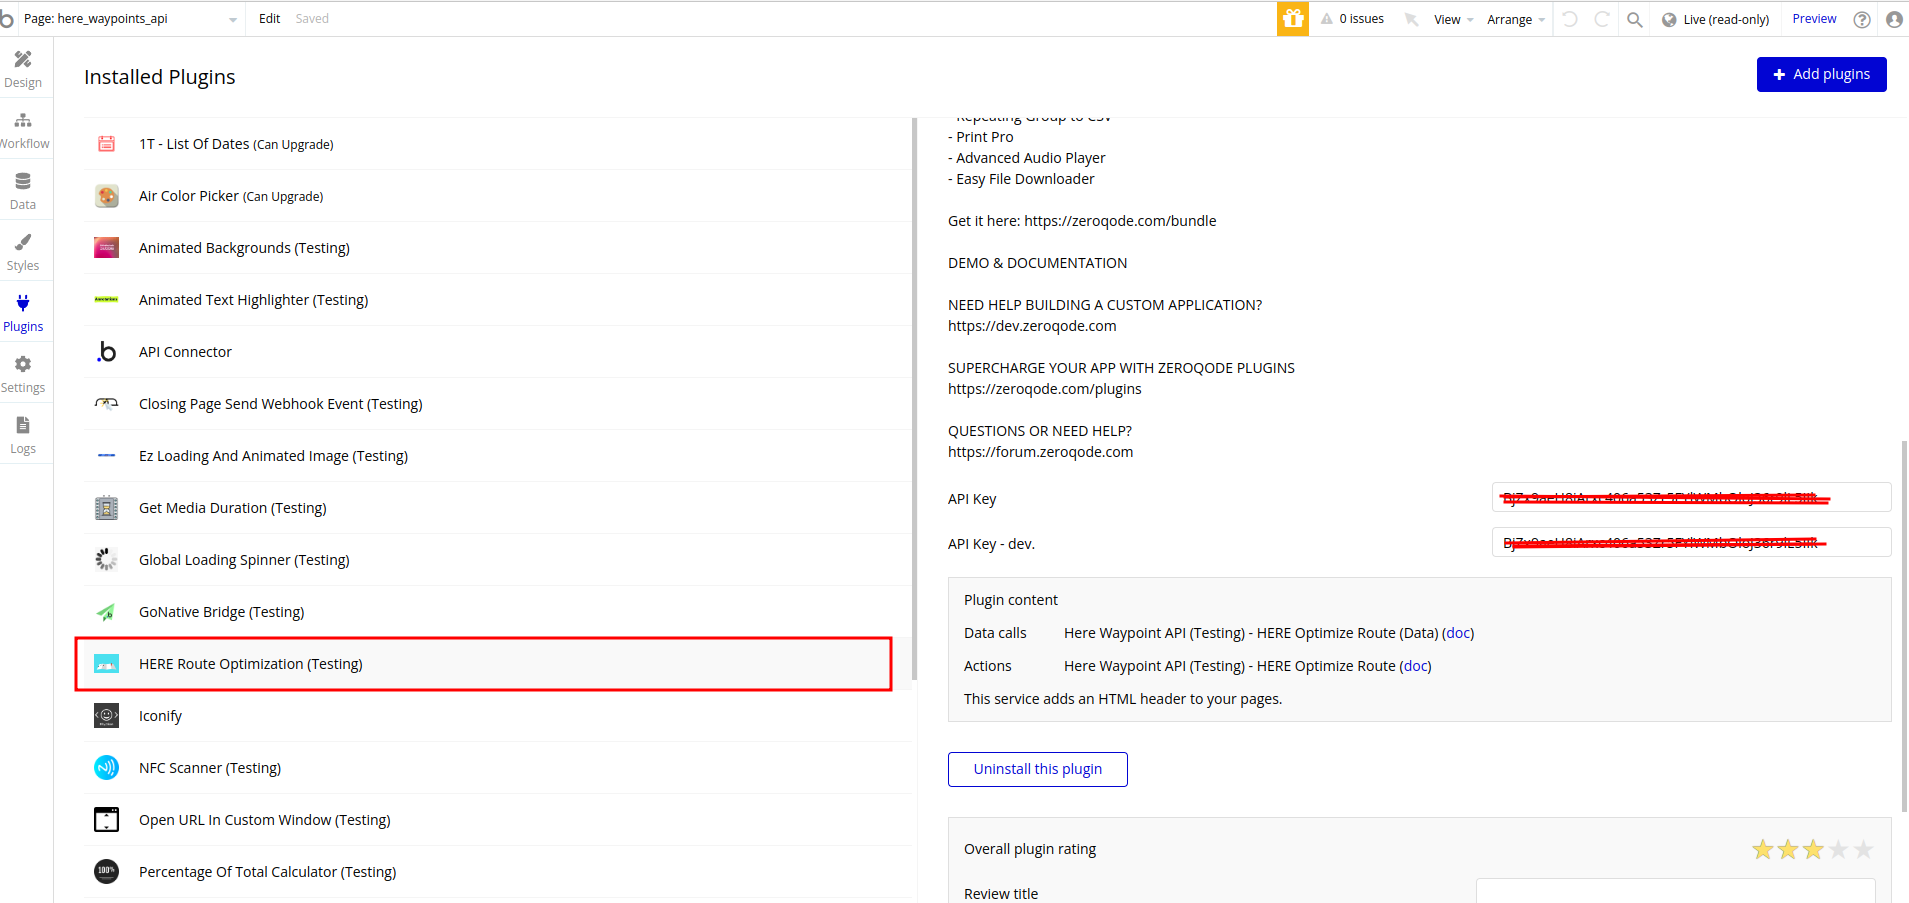
Task: Click the search magnifier icon
Action: click(x=1635, y=19)
